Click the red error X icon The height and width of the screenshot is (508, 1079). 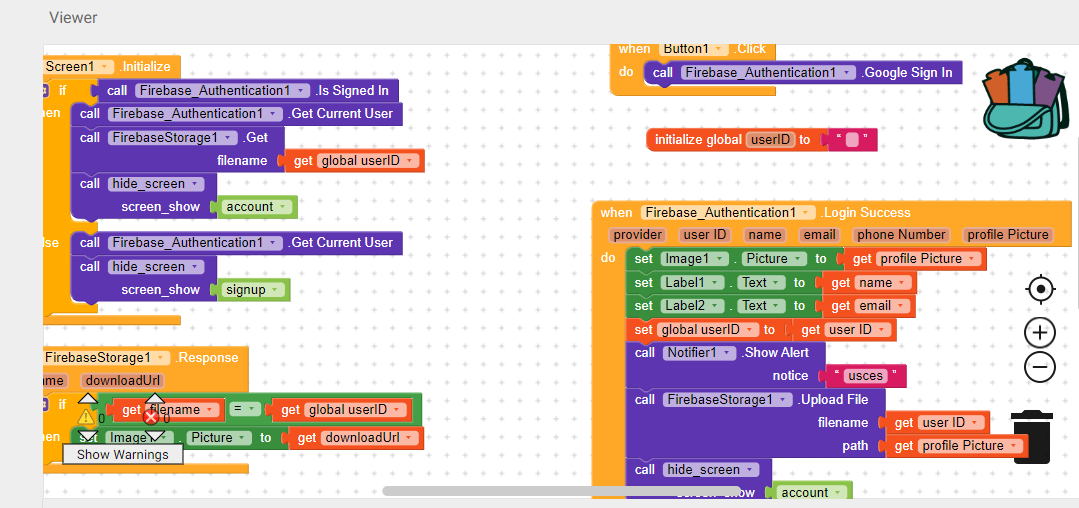pos(152,416)
